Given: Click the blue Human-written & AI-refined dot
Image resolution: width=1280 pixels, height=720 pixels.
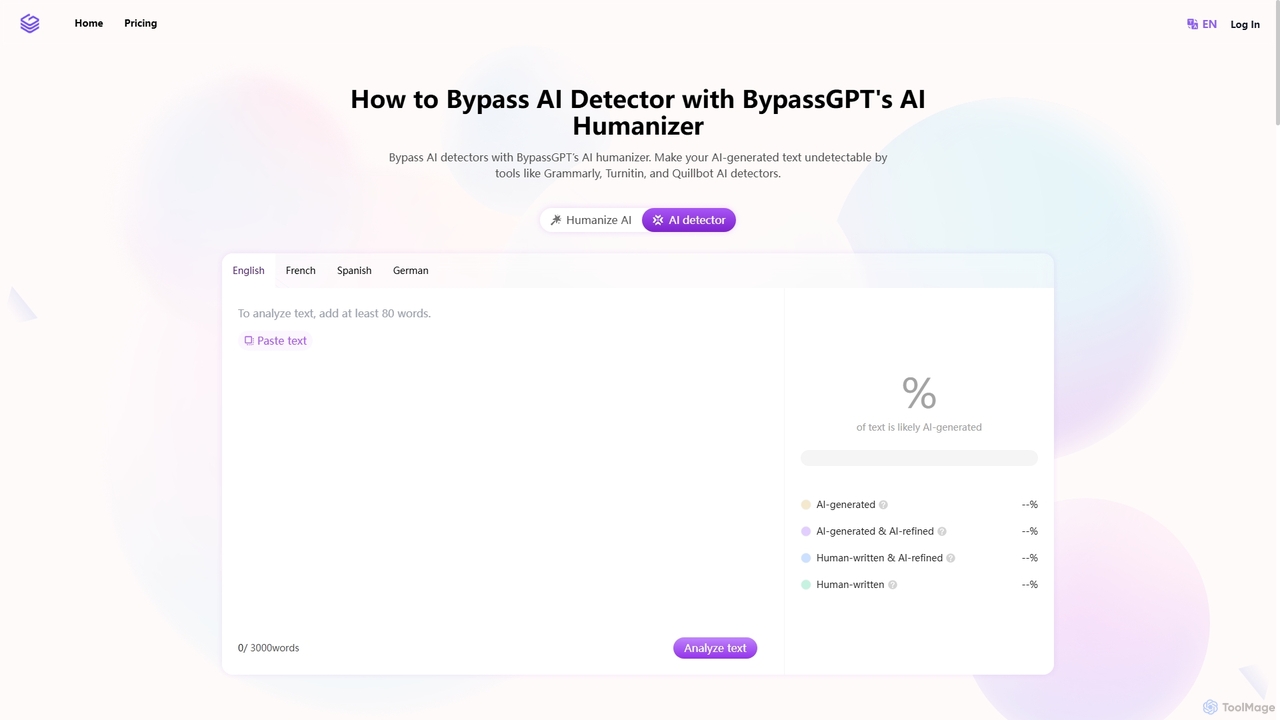Looking at the screenshot, I should point(806,558).
